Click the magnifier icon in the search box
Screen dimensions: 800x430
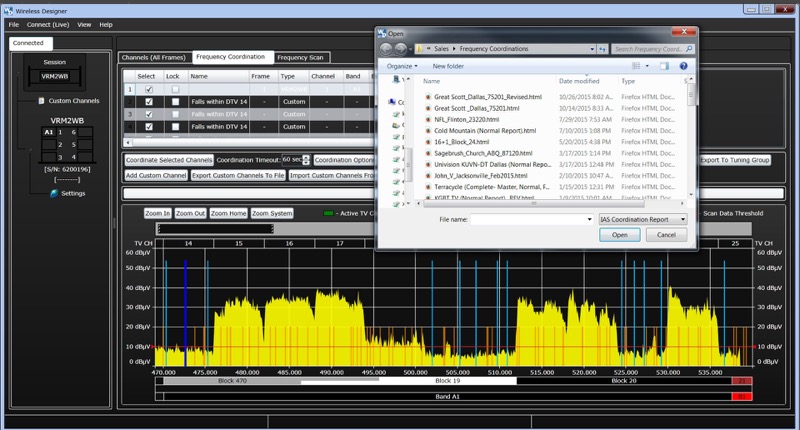pos(689,49)
